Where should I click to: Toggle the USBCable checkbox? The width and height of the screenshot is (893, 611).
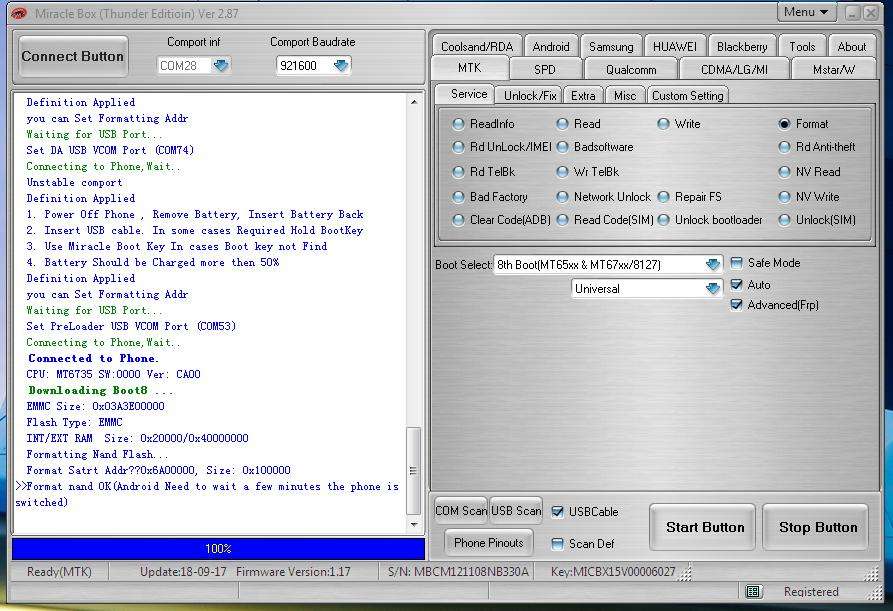coord(558,511)
